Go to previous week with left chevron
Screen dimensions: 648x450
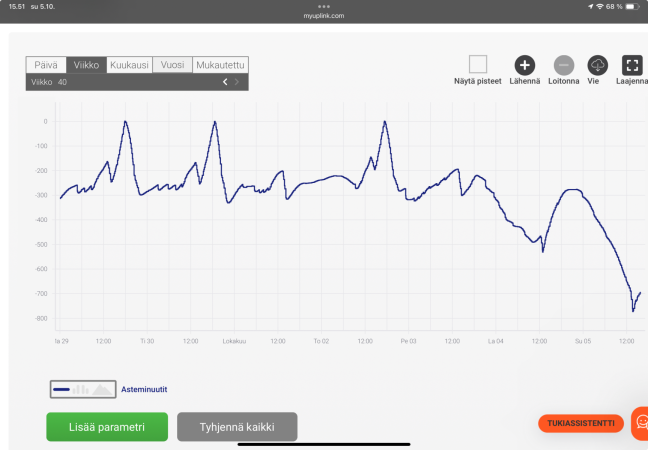[x=225, y=82]
